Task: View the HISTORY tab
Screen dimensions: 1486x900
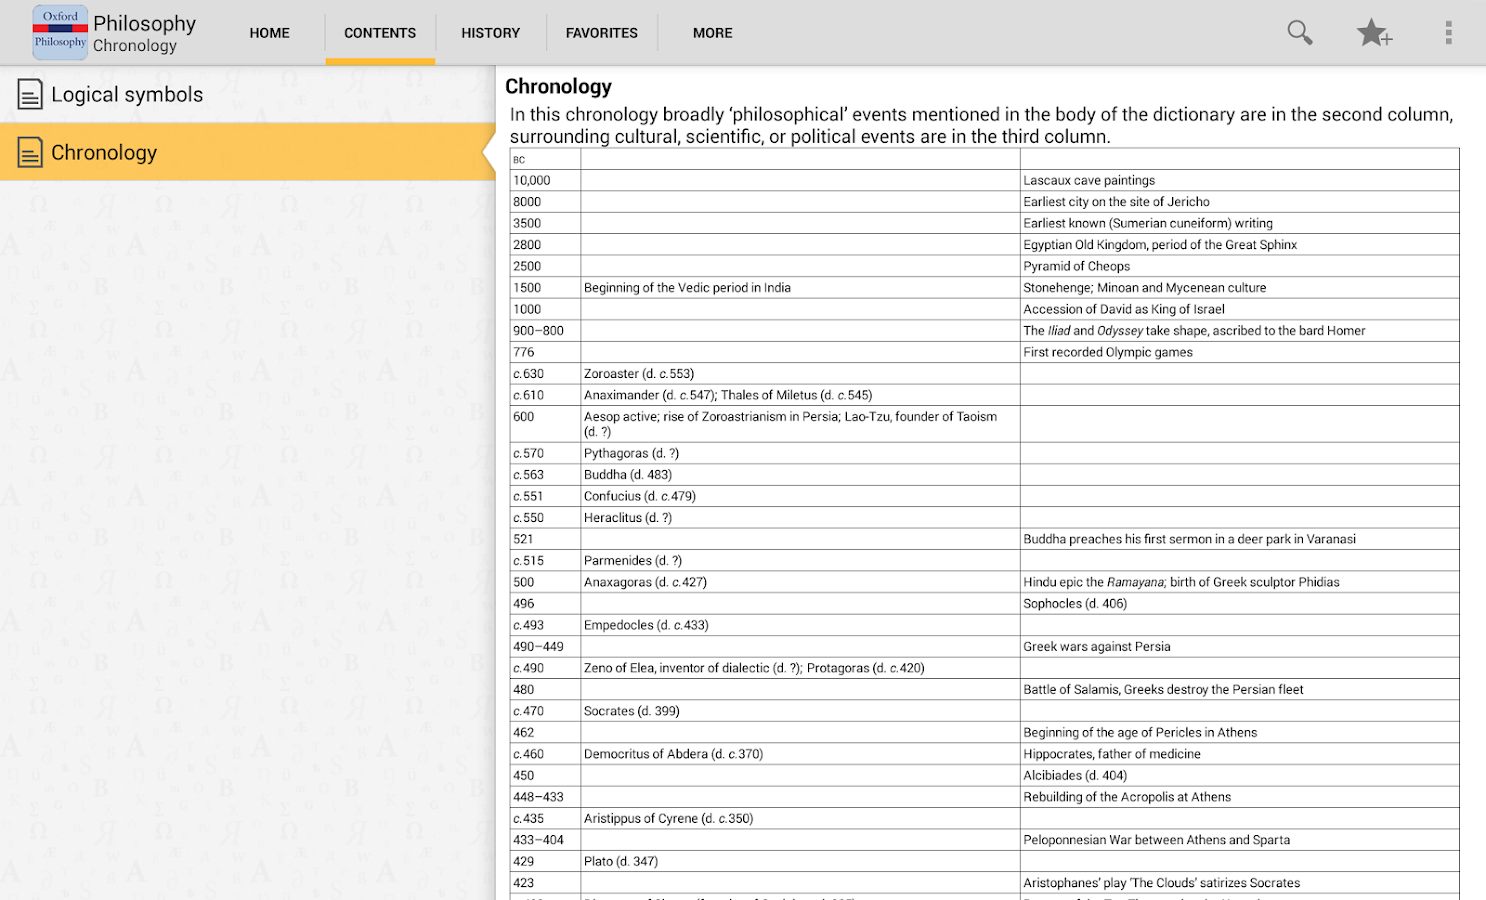Action: click(490, 32)
